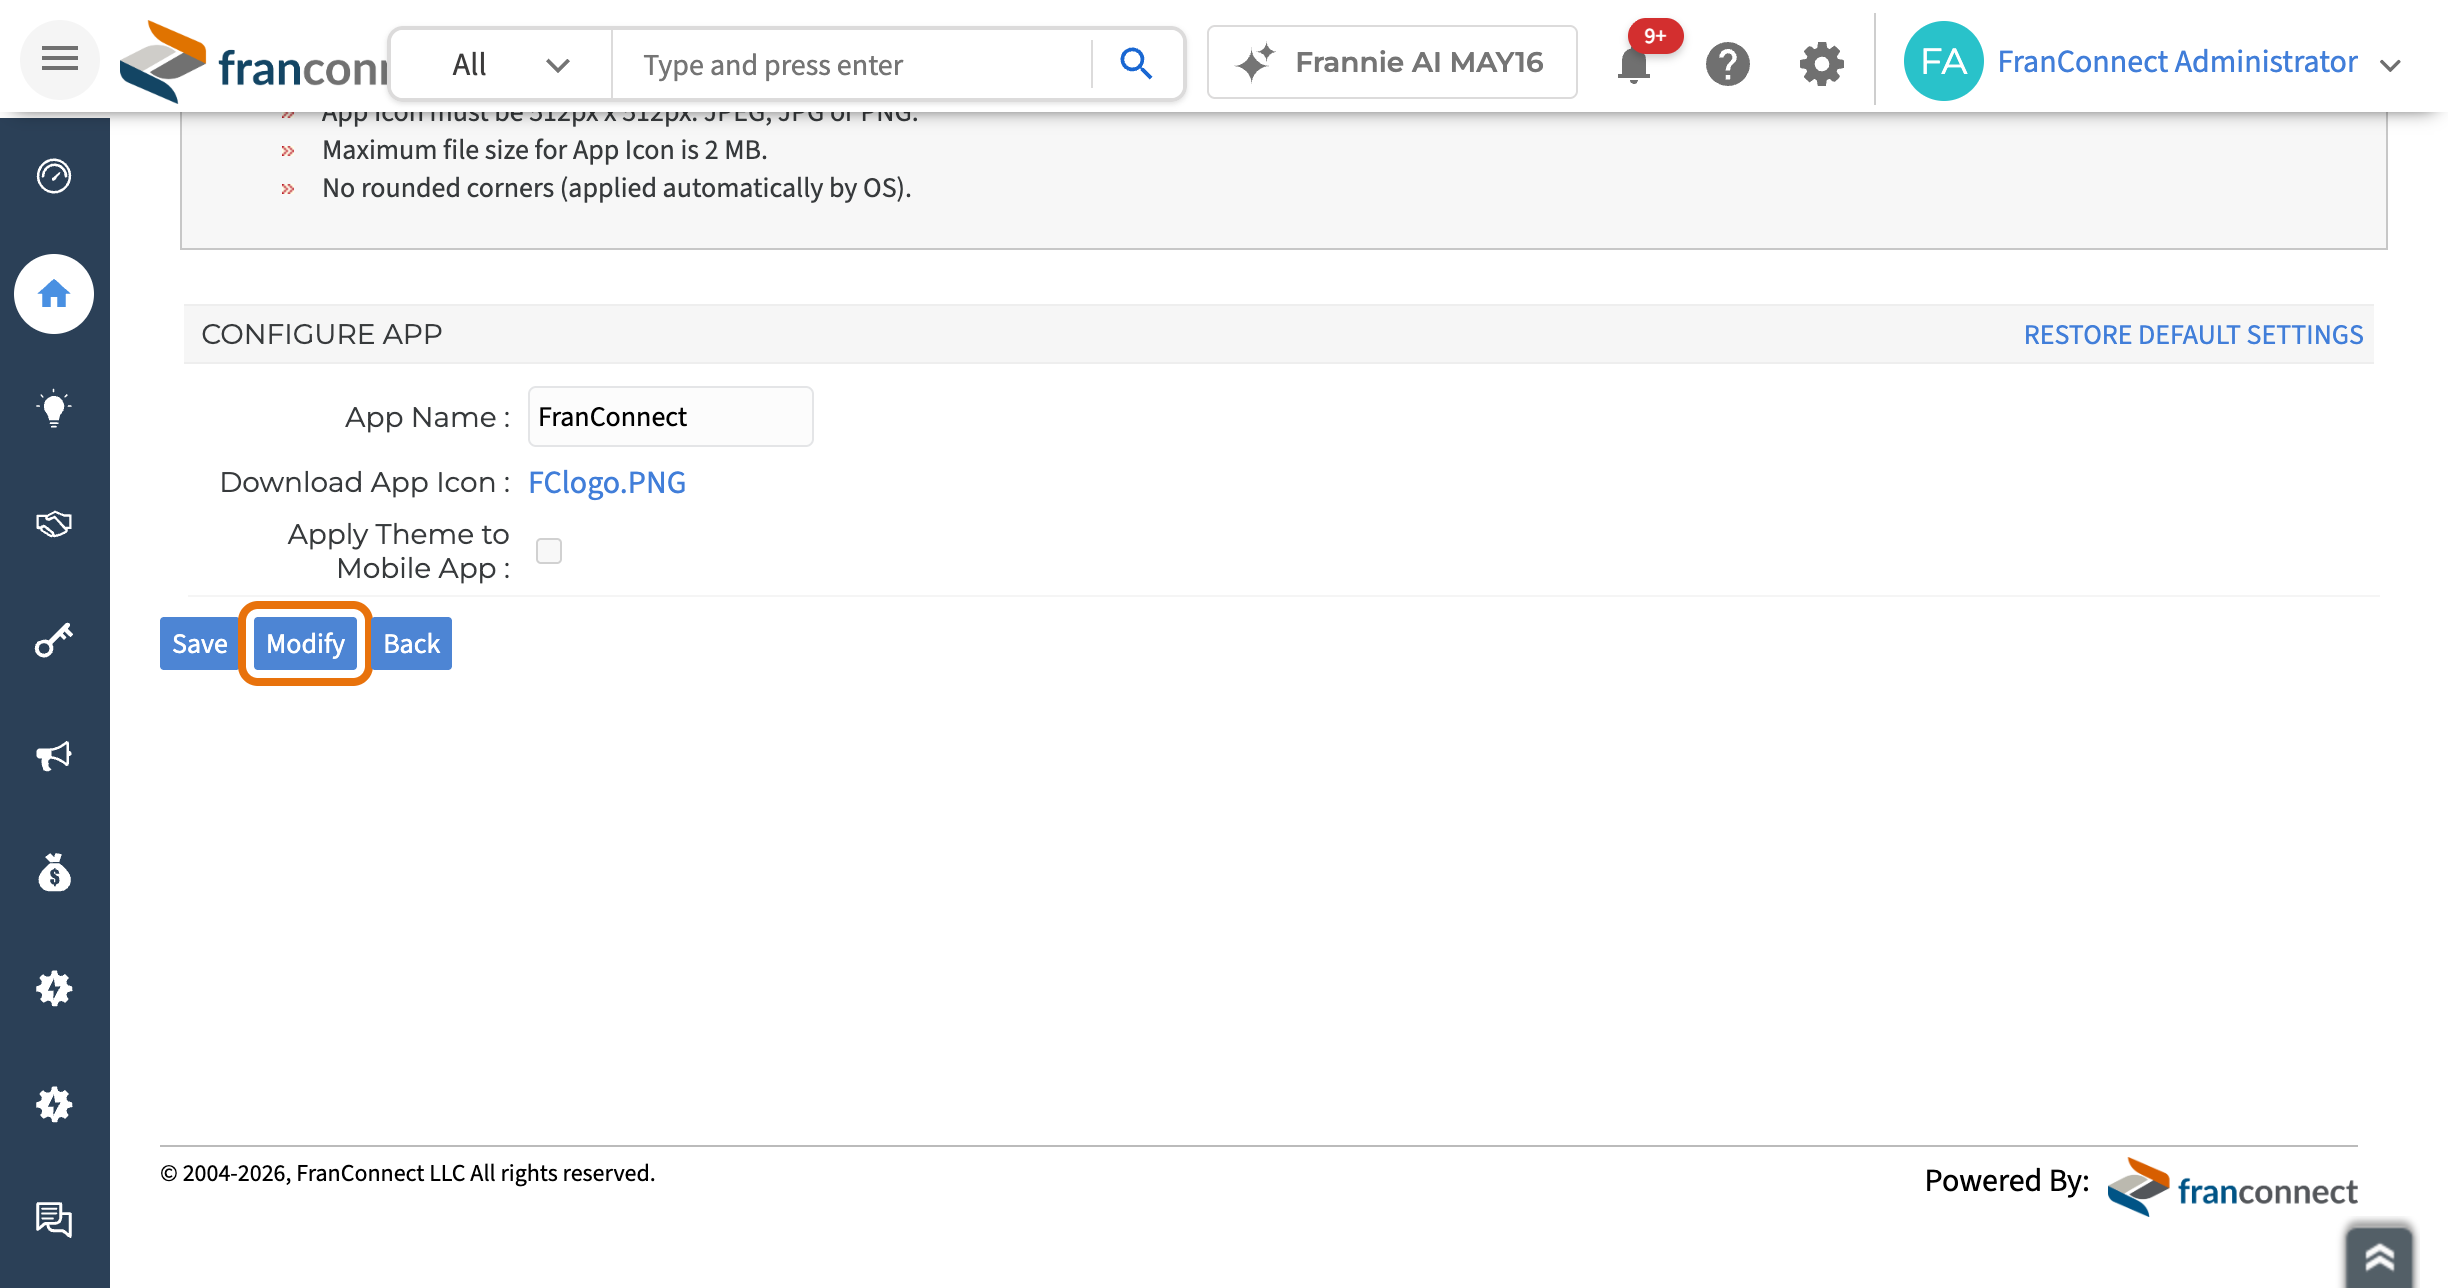The image size is (2448, 1288).
Task: Open the dashboard gauge sidebar icon
Action: click(54, 176)
